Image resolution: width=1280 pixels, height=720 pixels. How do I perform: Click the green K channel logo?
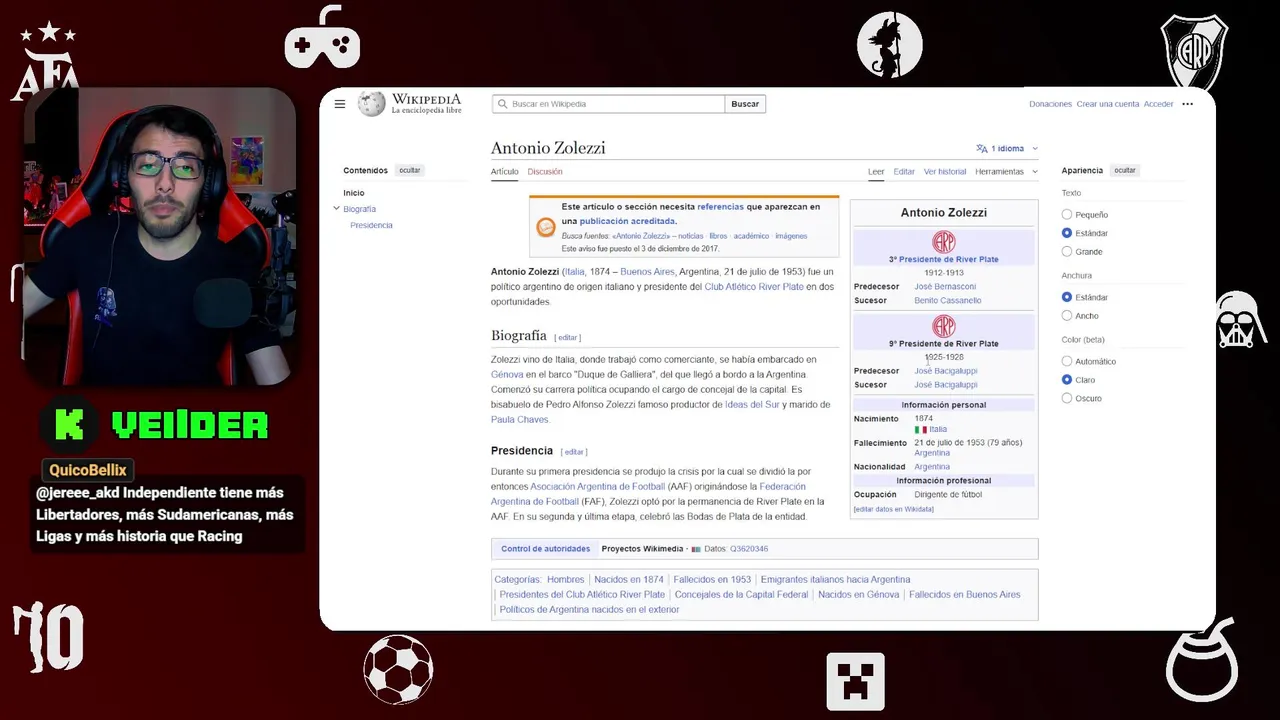tap(69, 425)
